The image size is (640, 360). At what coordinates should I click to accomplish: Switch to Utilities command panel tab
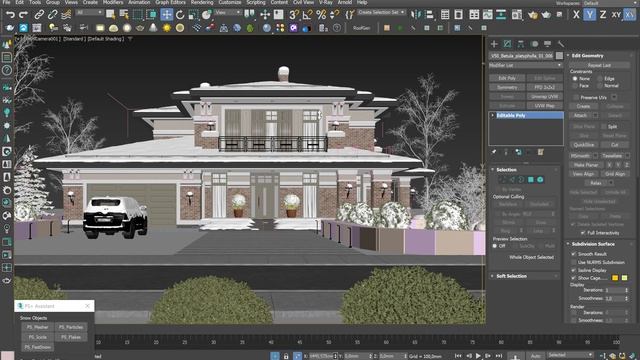click(561, 44)
